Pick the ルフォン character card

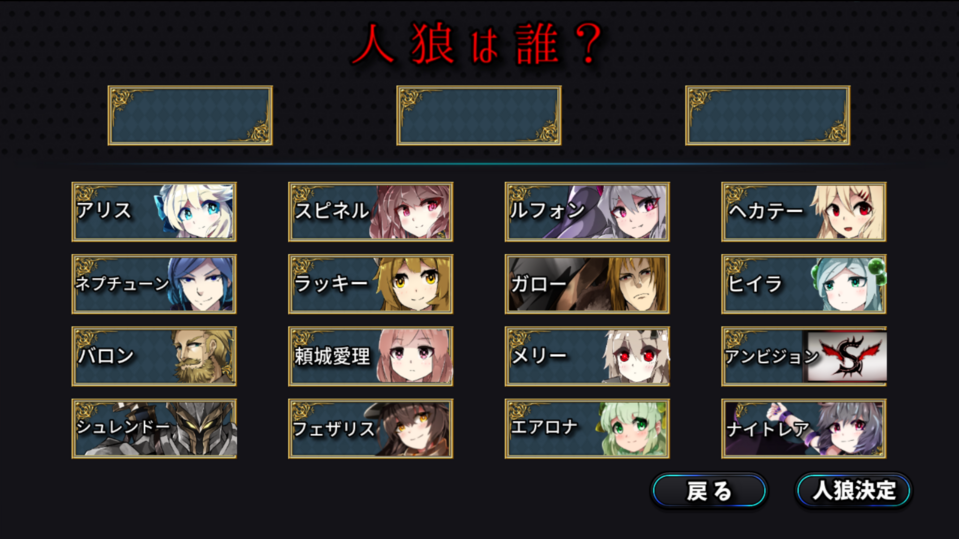coord(587,212)
